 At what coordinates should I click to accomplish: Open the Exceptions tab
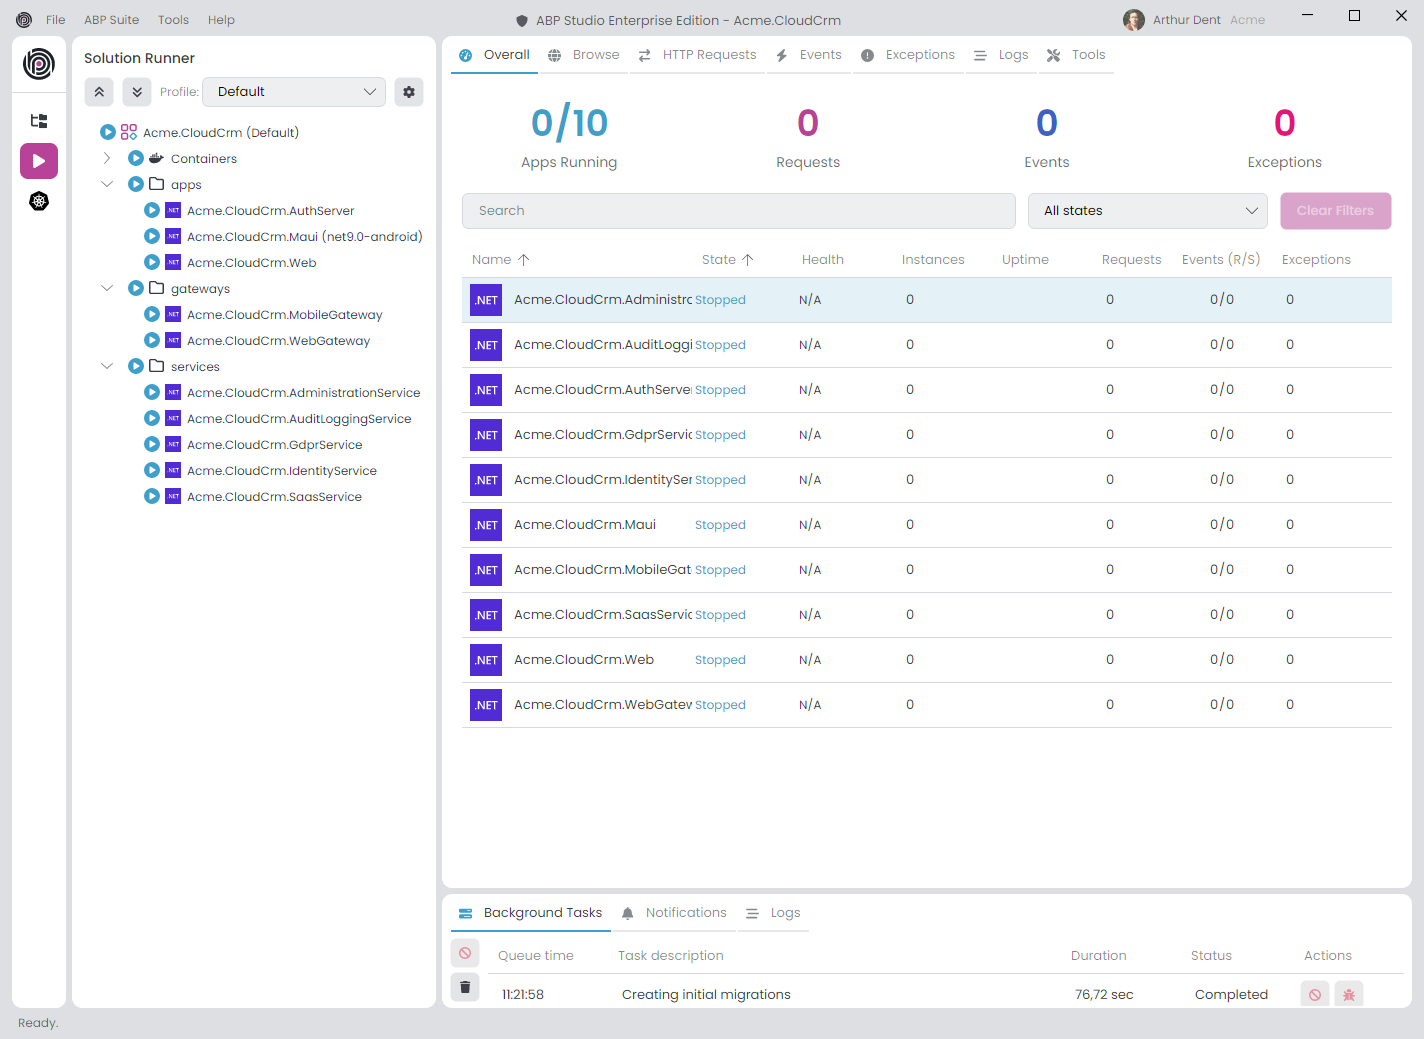(908, 55)
